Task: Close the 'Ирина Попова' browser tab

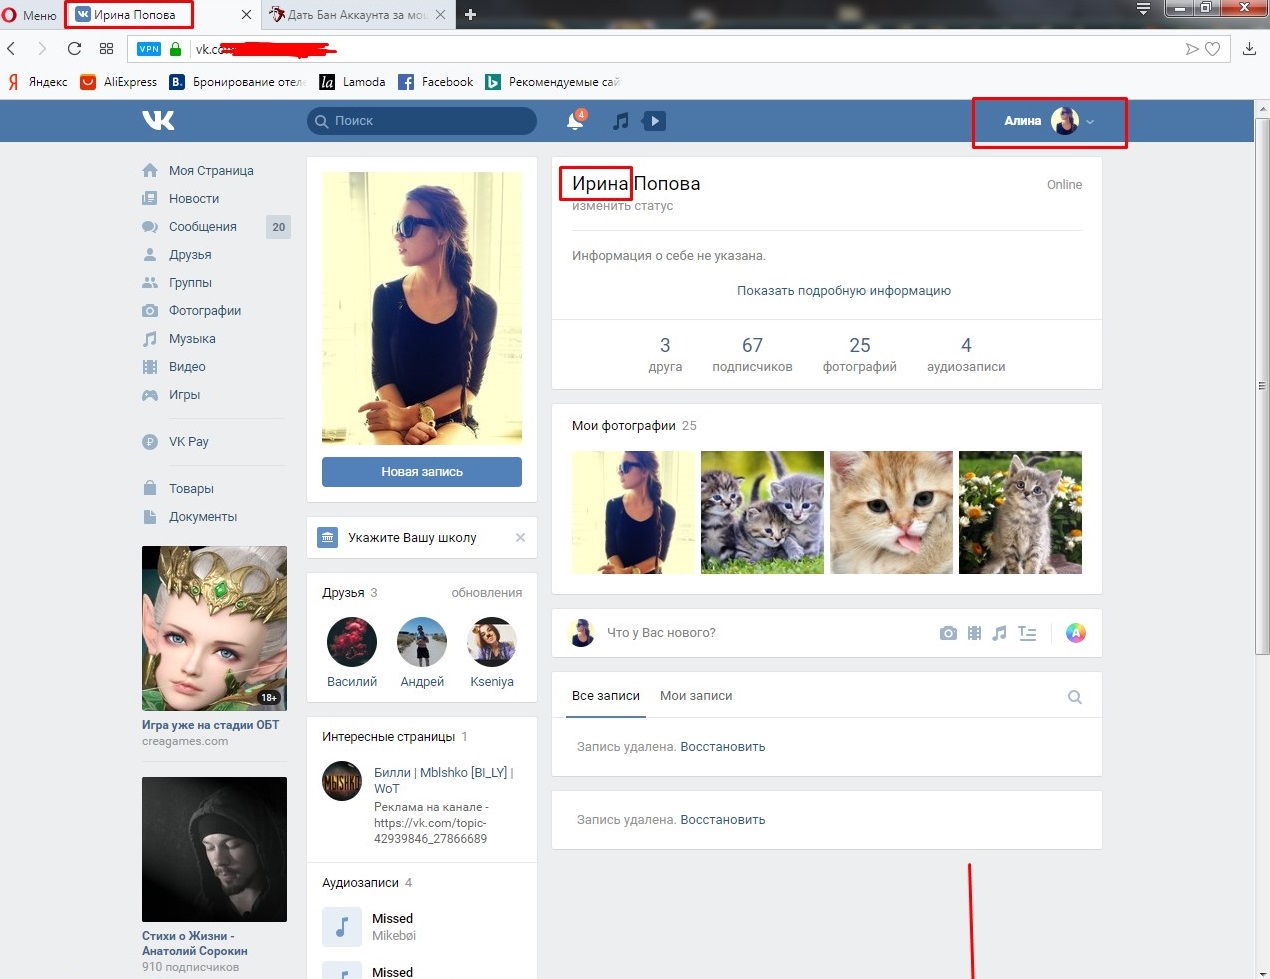Action: 247,15
